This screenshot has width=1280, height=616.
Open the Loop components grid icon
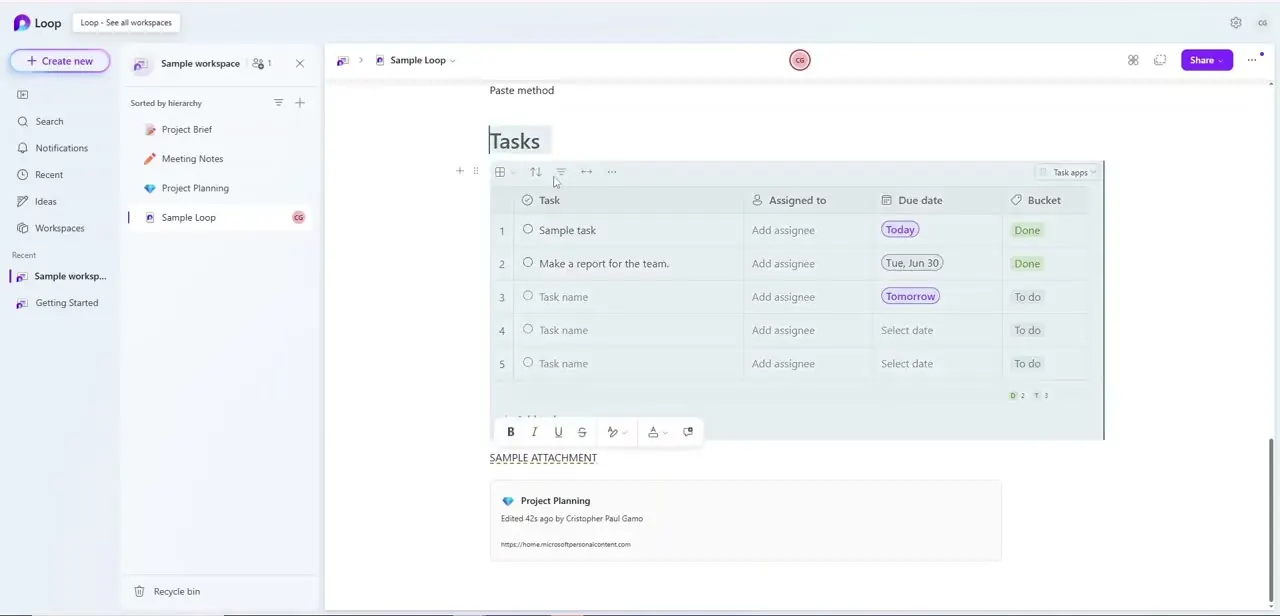coord(1133,61)
